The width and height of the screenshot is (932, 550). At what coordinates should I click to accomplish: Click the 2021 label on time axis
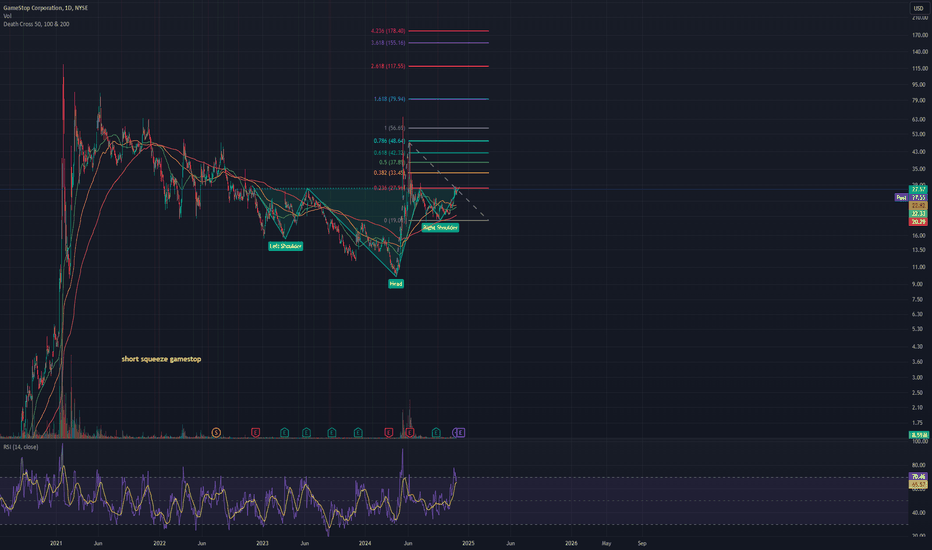pyautogui.click(x=56, y=543)
